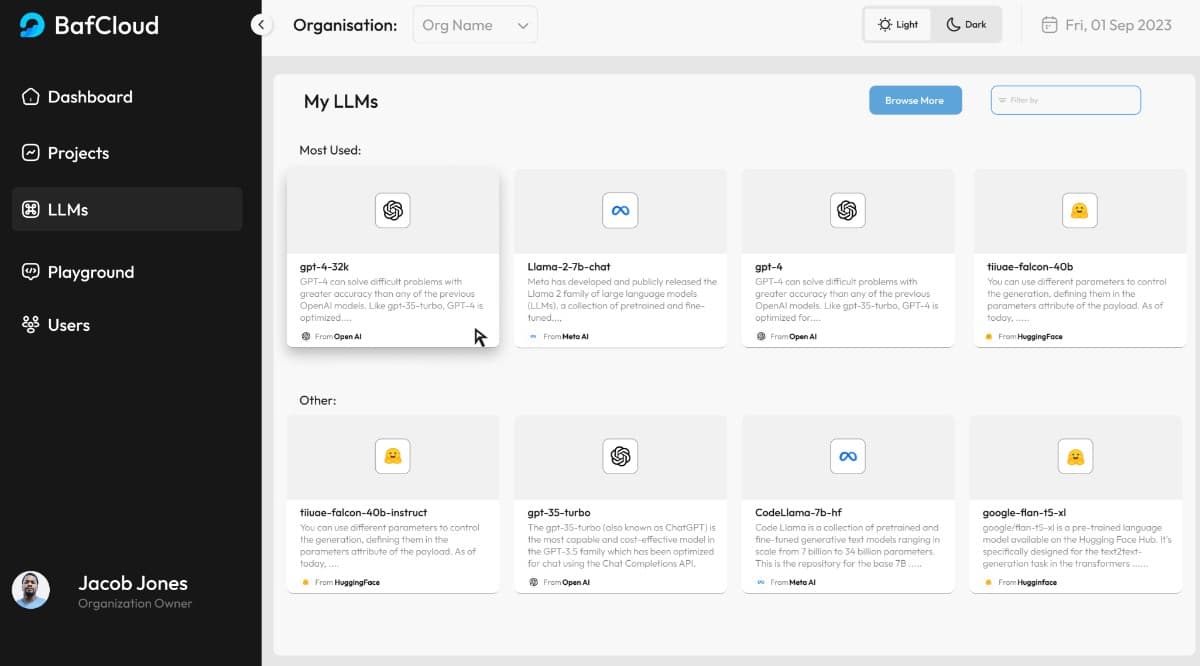Collapse the sidebar with the chevron button
This screenshot has height=666, width=1200.
(x=262, y=25)
